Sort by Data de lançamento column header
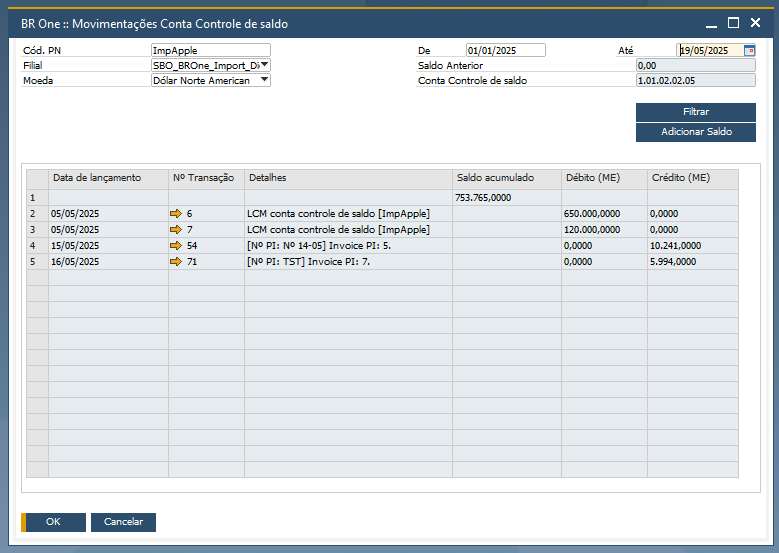The image size is (779, 553). pyautogui.click(x=108, y=178)
